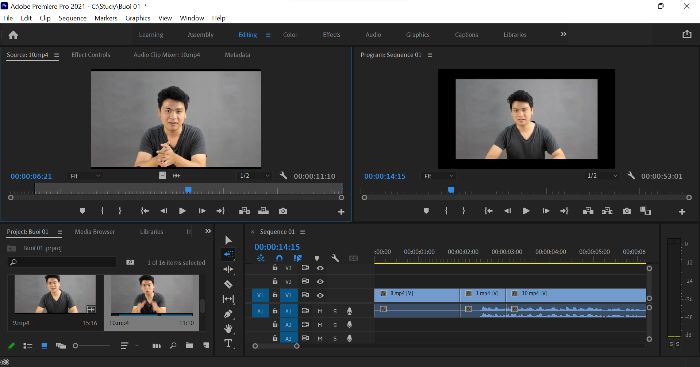Toggle linked selection in timeline

(x=297, y=258)
